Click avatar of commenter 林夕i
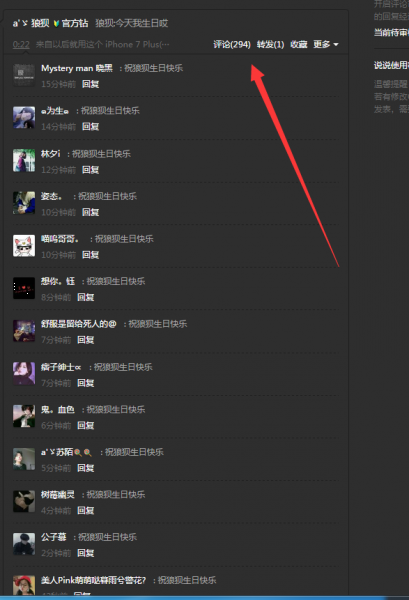The height and width of the screenshot is (600, 409). [24, 160]
